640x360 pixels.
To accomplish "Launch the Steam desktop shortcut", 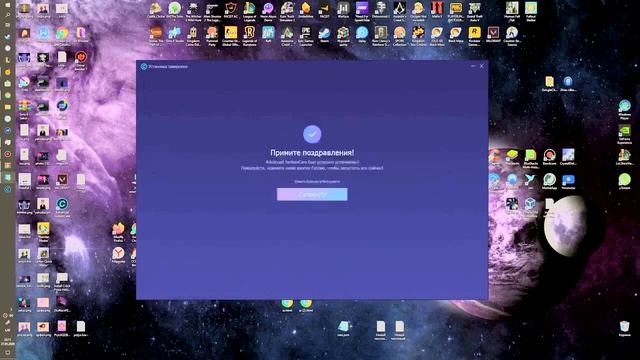I will tap(324, 35).
